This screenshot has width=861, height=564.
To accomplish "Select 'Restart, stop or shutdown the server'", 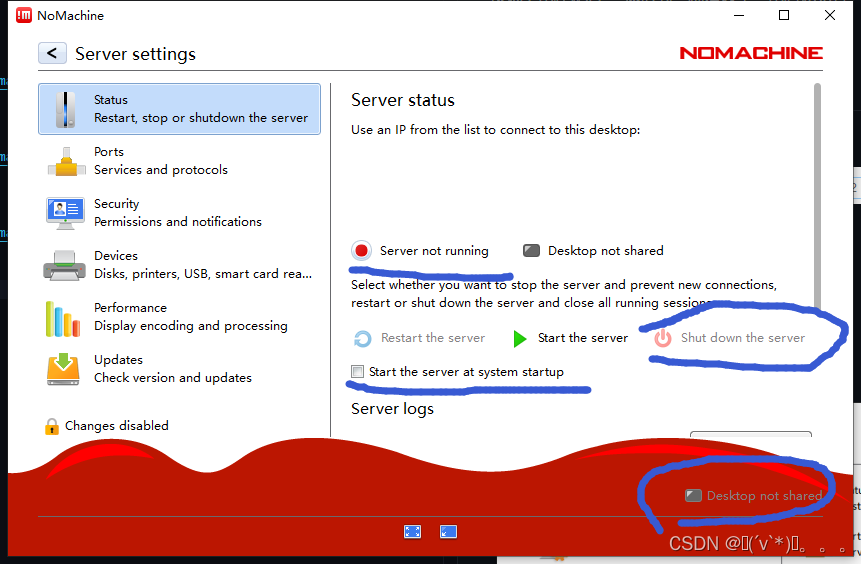I will pos(201,118).
